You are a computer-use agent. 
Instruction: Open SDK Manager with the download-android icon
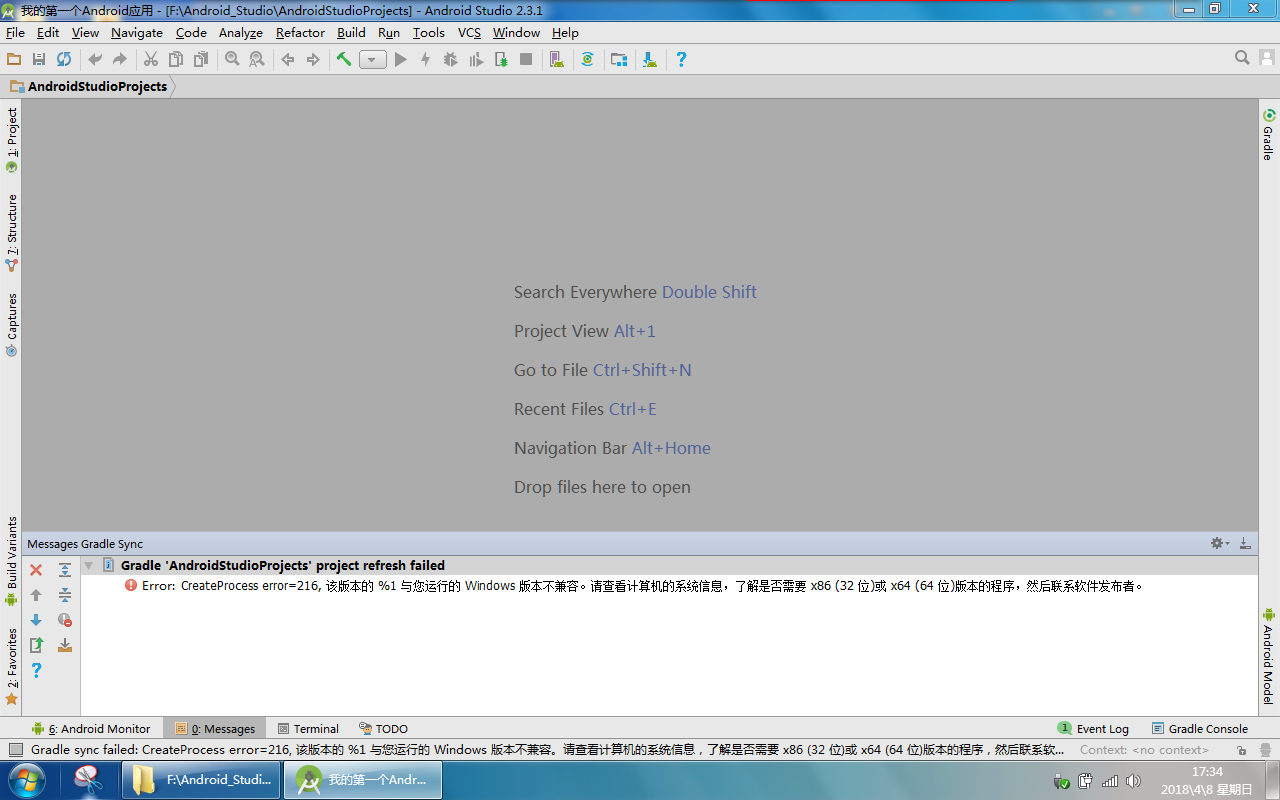click(650, 59)
